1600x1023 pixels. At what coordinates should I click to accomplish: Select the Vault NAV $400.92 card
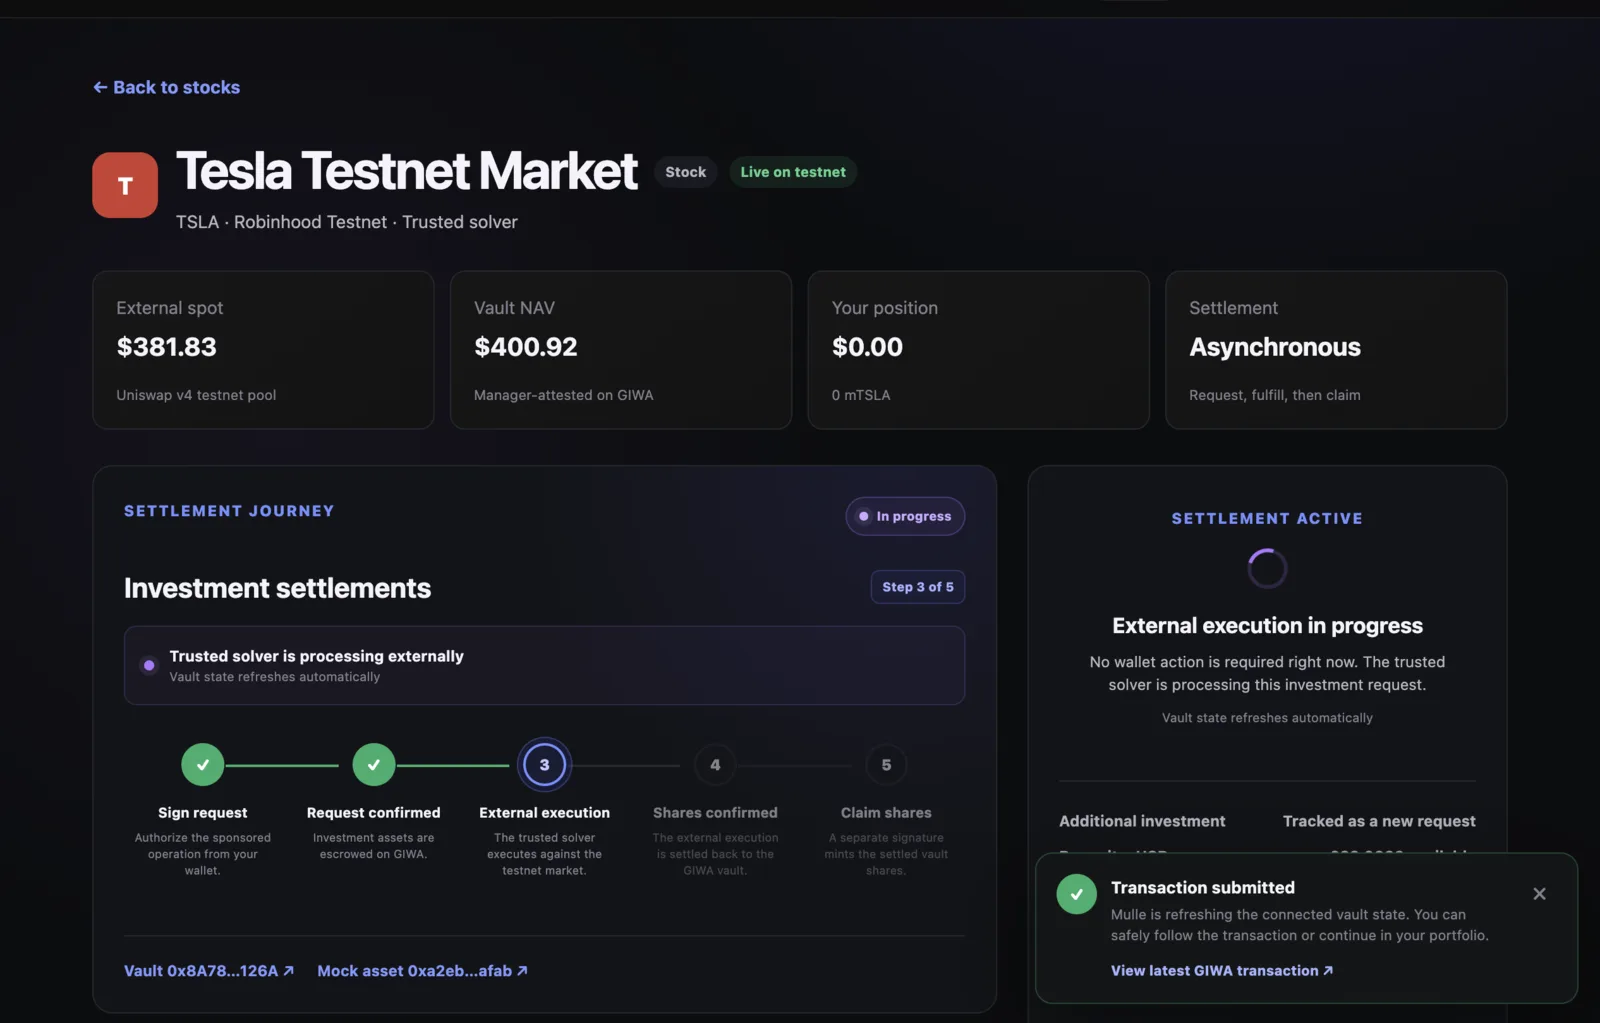(621, 350)
